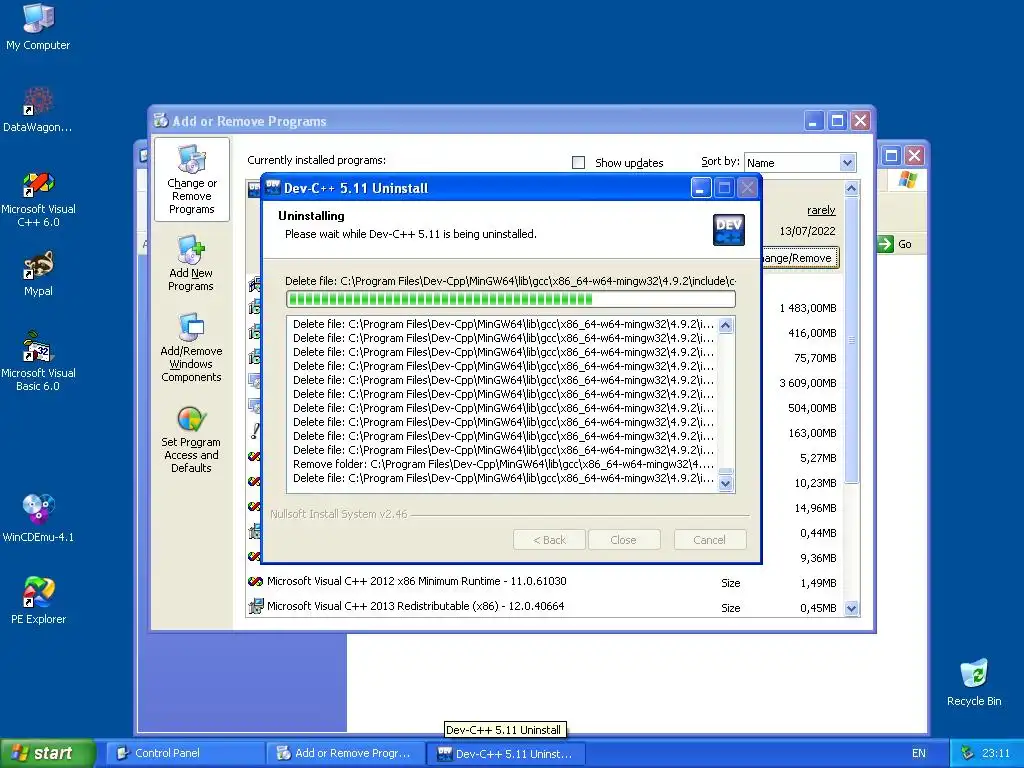
Task: Open Add/Remove Windows Components
Action: (191, 347)
